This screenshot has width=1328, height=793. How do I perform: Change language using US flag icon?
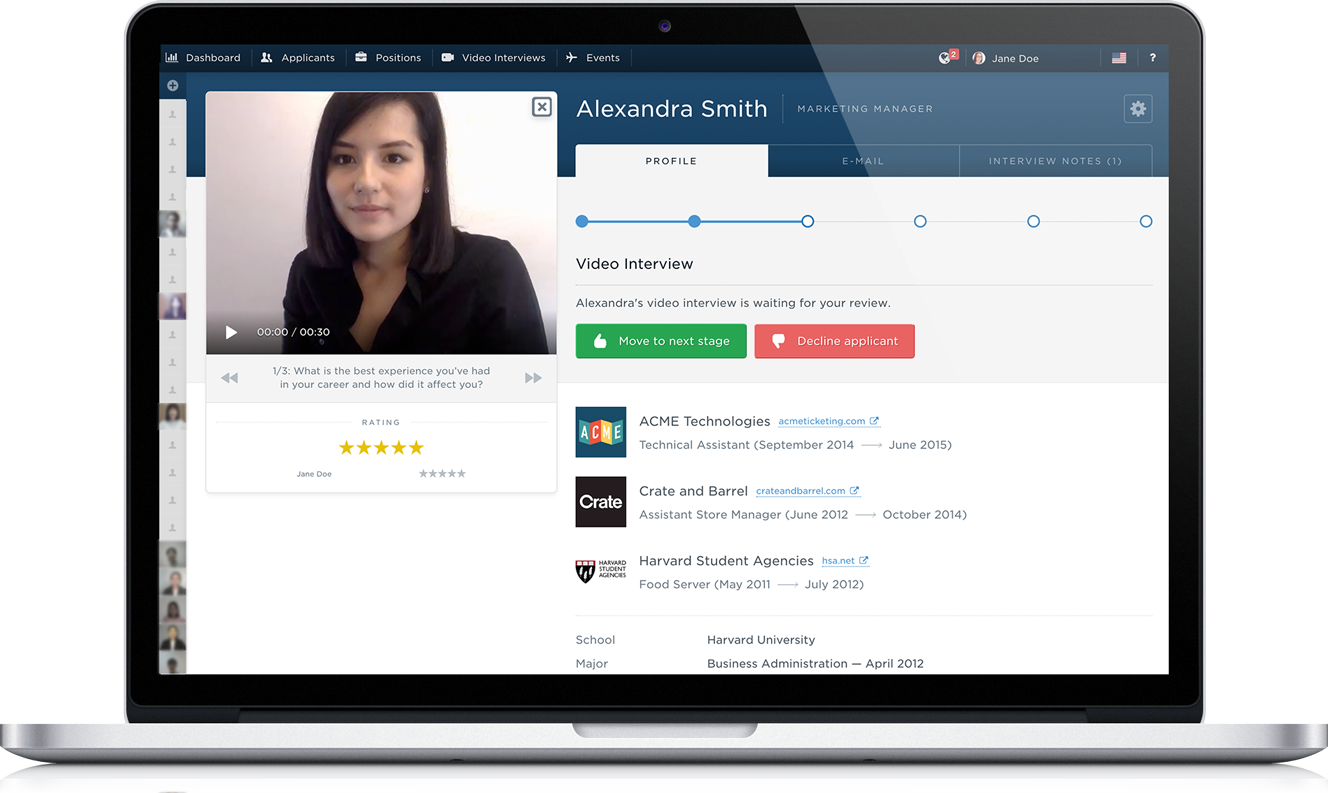[1119, 58]
